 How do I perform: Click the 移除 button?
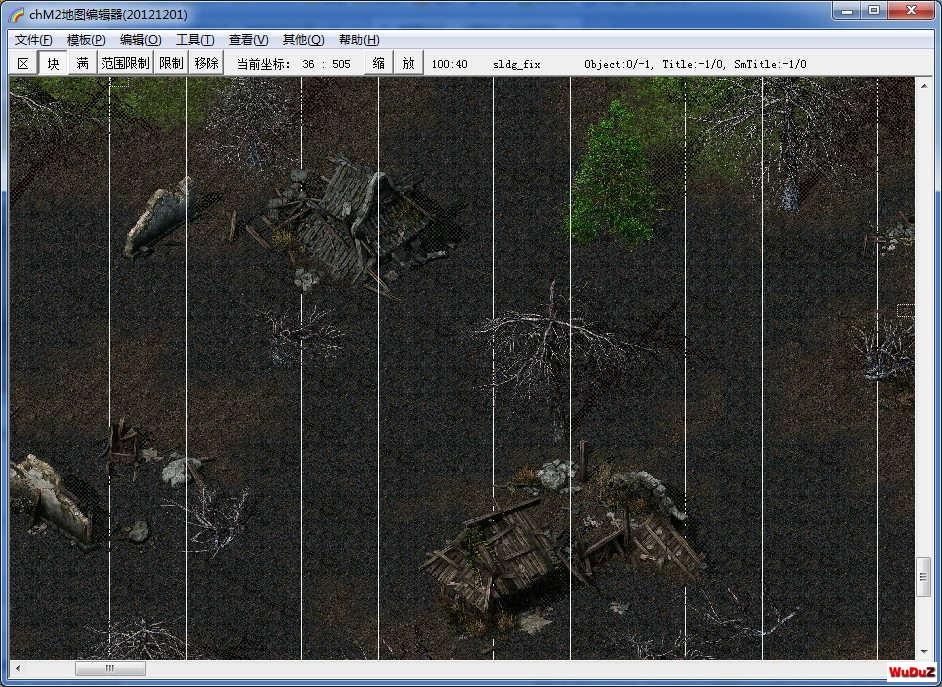click(207, 63)
